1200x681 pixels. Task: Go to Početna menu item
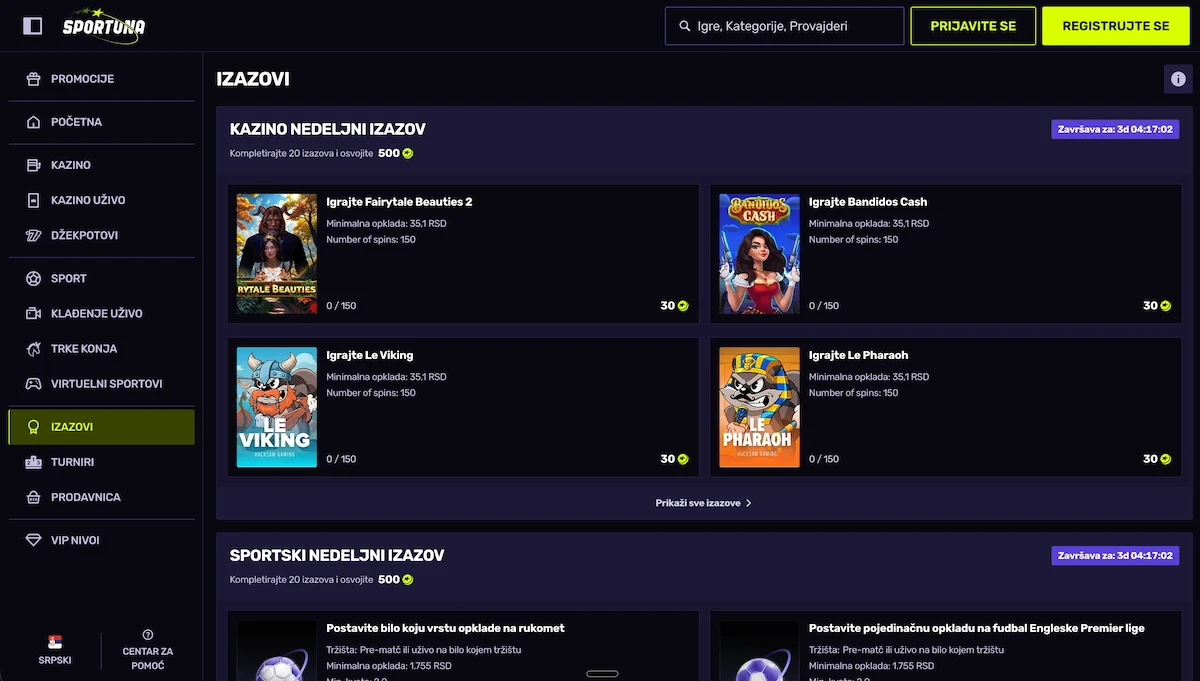coord(101,122)
